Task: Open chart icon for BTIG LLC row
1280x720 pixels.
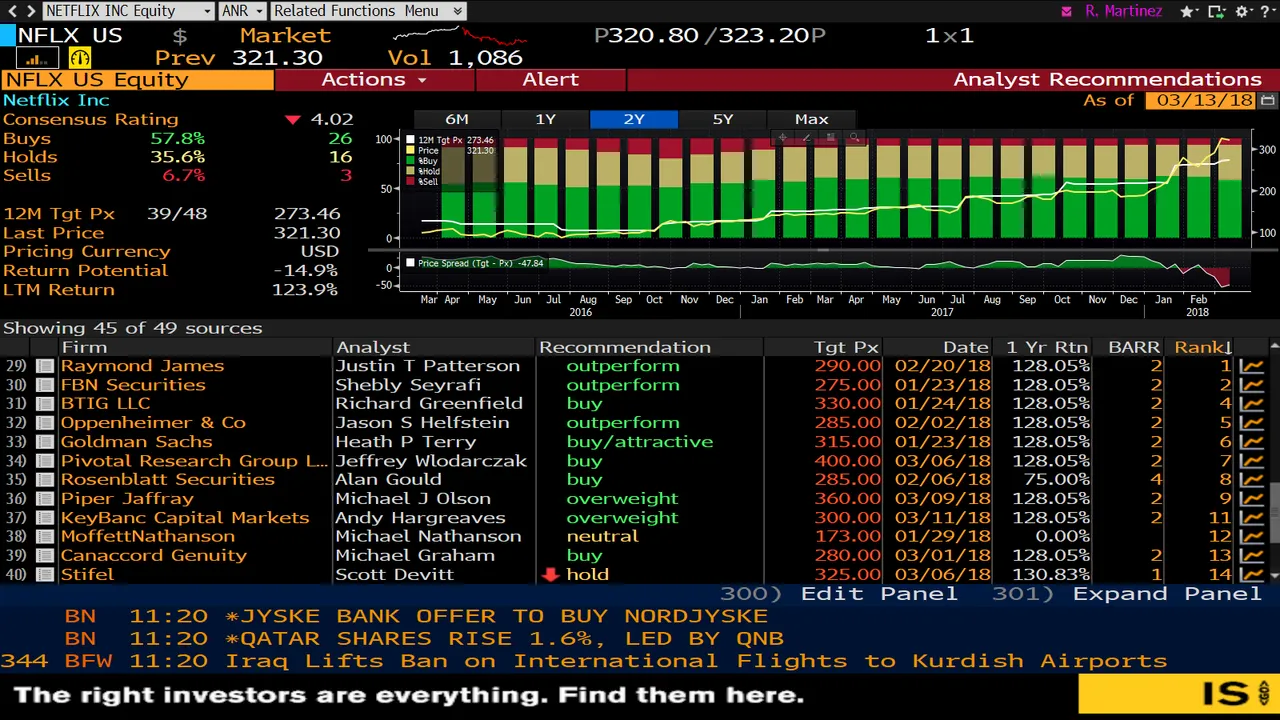Action: point(1250,404)
